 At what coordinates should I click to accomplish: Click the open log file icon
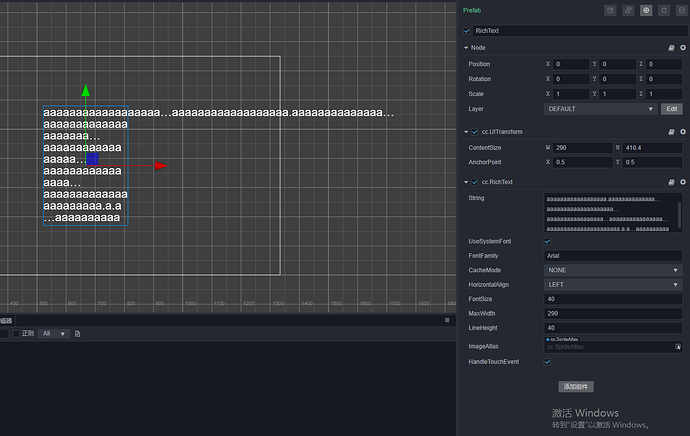coord(77,334)
